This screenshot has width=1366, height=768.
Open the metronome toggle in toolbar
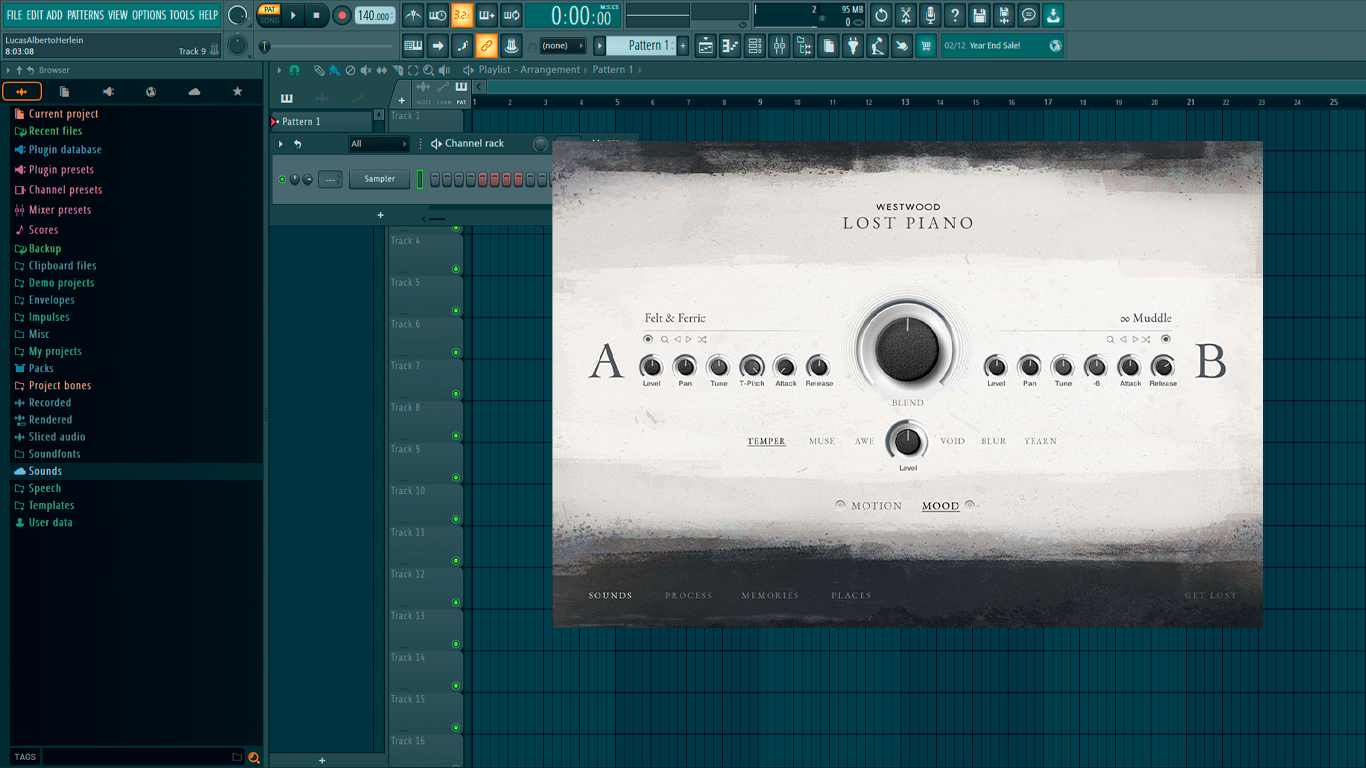click(x=413, y=15)
